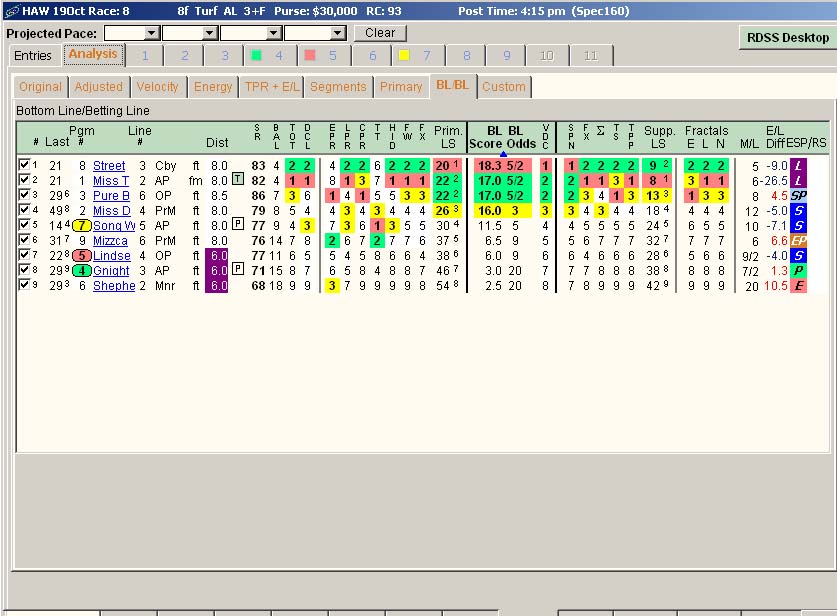Open horse link Miss T
The image size is (837, 616).
pos(111,181)
